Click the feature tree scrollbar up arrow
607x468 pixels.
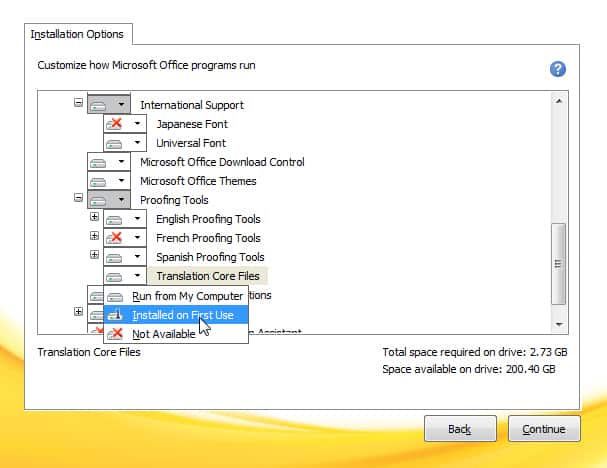(x=559, y=101)
